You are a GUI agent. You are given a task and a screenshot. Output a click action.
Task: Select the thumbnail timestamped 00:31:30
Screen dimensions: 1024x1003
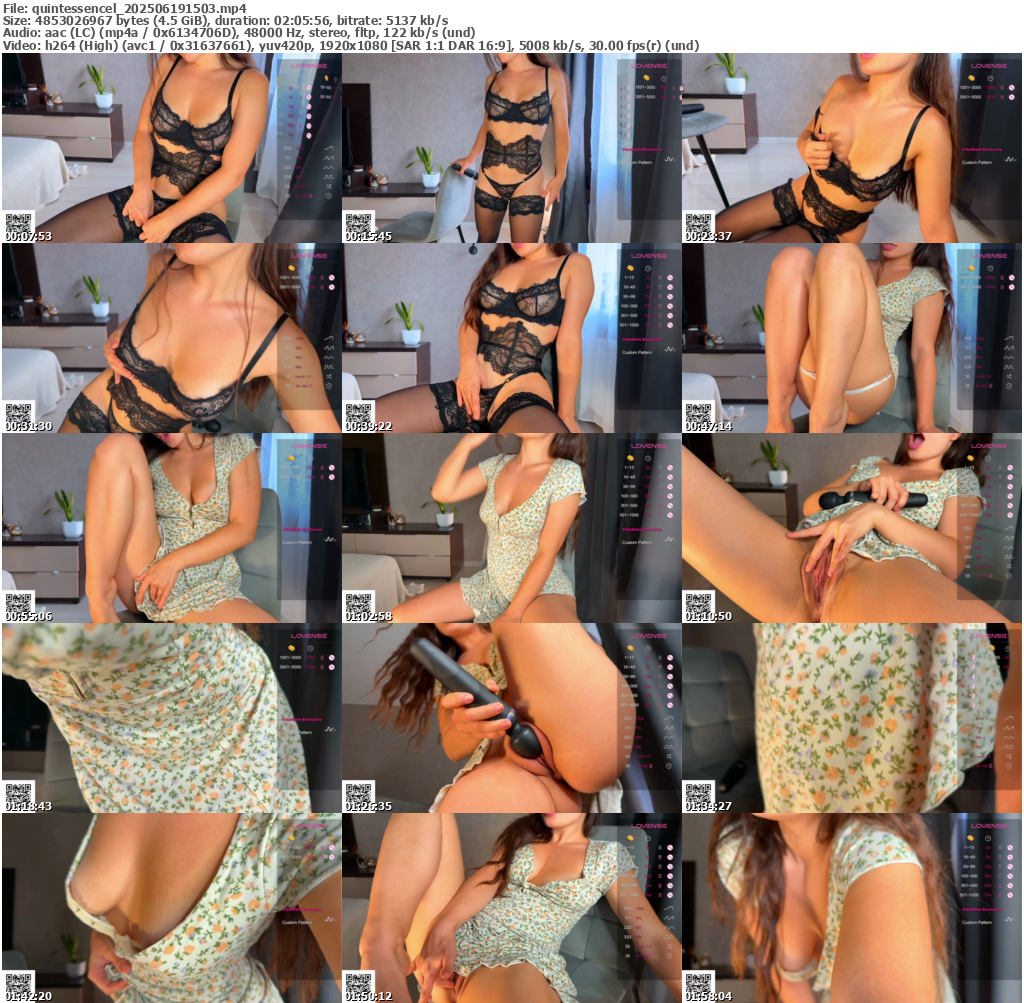point(171,338)
